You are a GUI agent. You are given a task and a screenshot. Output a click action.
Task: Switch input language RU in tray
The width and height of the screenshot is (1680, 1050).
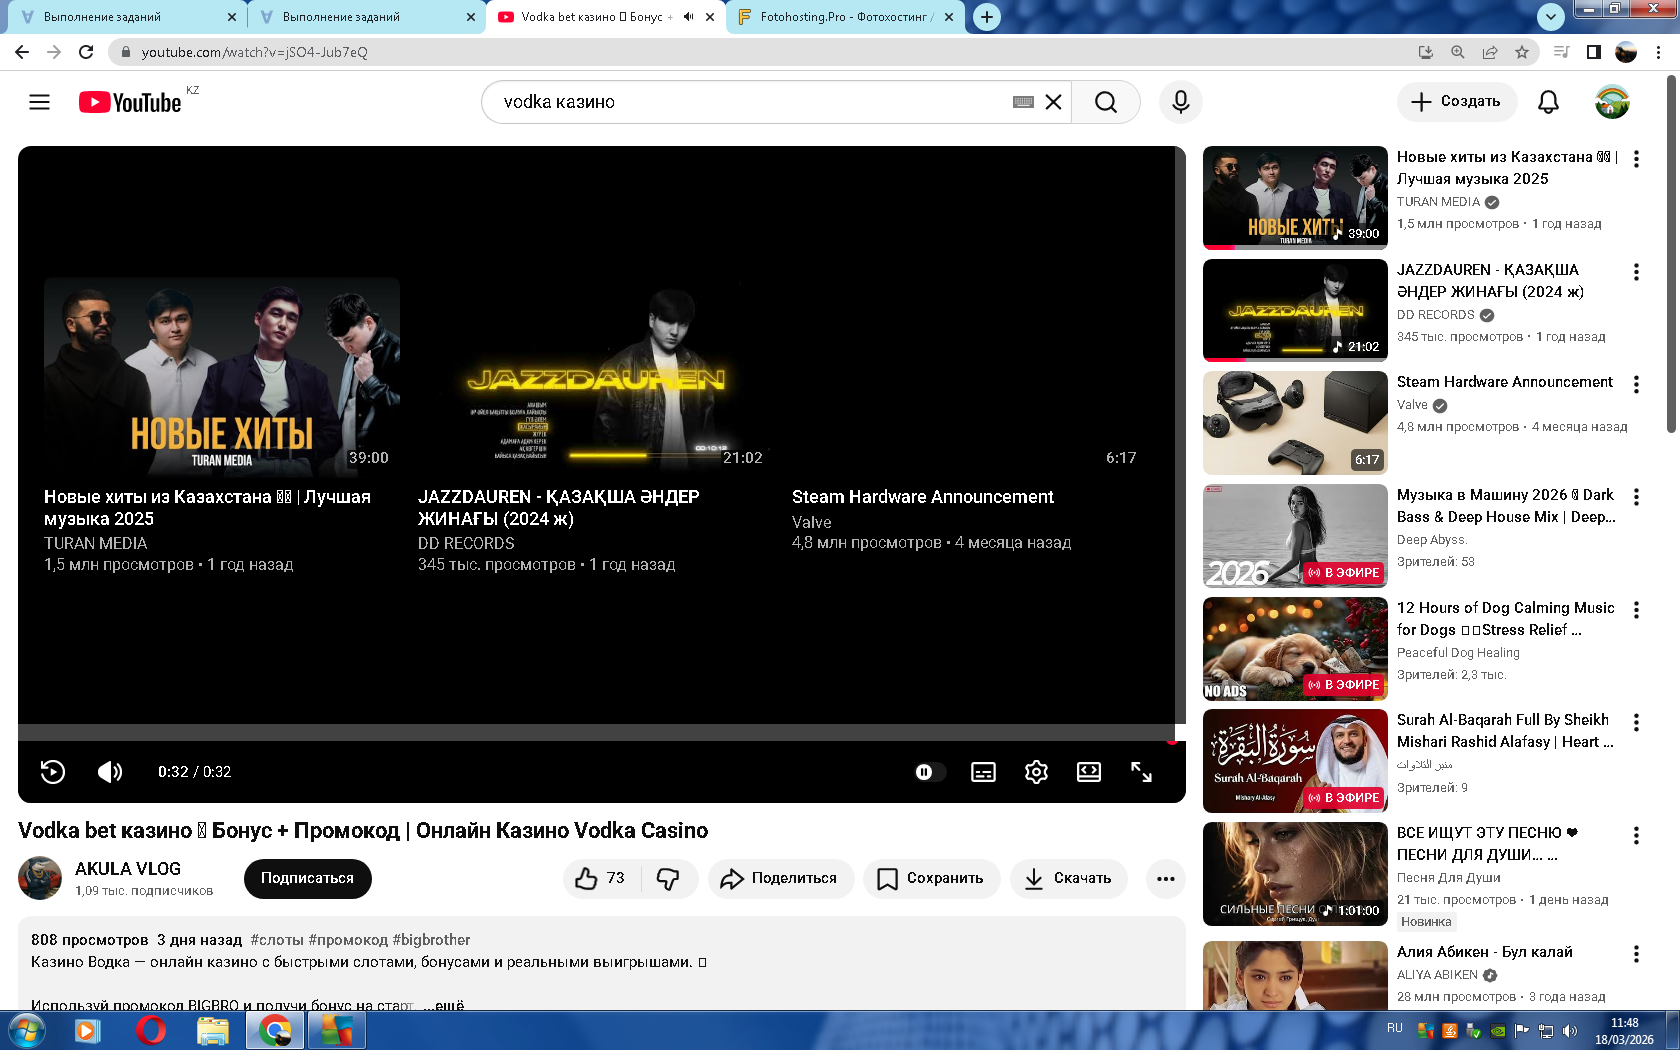pyautogui.click(x=1395, y=1028)
